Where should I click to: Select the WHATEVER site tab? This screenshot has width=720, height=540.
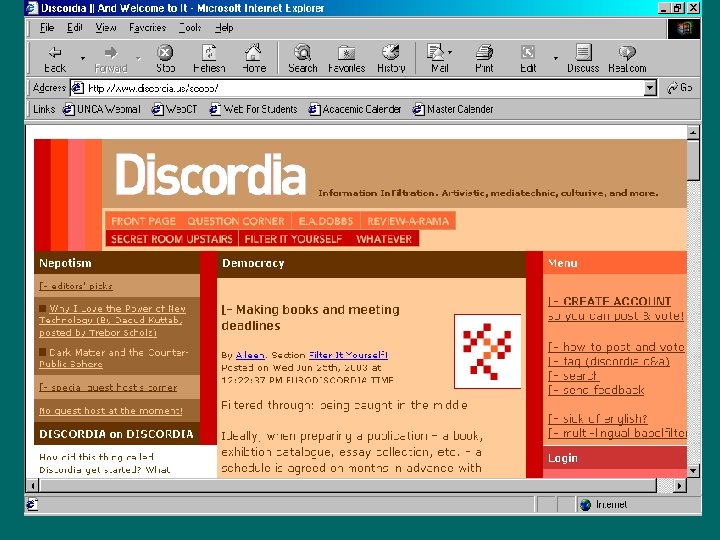pos(384,239)
